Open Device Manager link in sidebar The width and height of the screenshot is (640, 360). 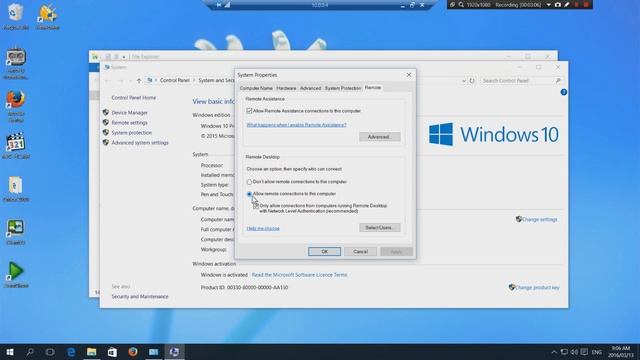pyautogui.click(x=129, y=113)
